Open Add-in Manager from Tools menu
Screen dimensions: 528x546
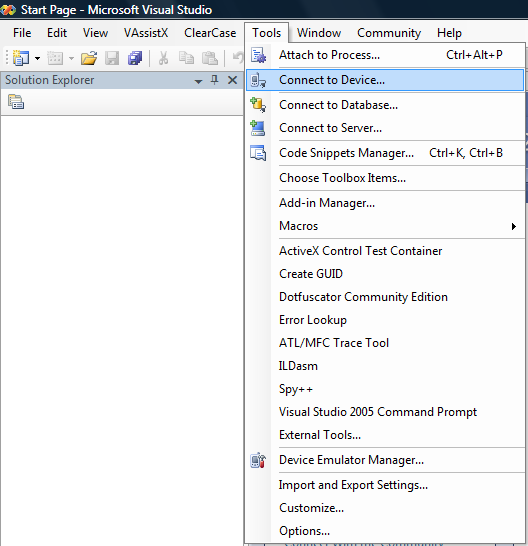coord(385,203)
